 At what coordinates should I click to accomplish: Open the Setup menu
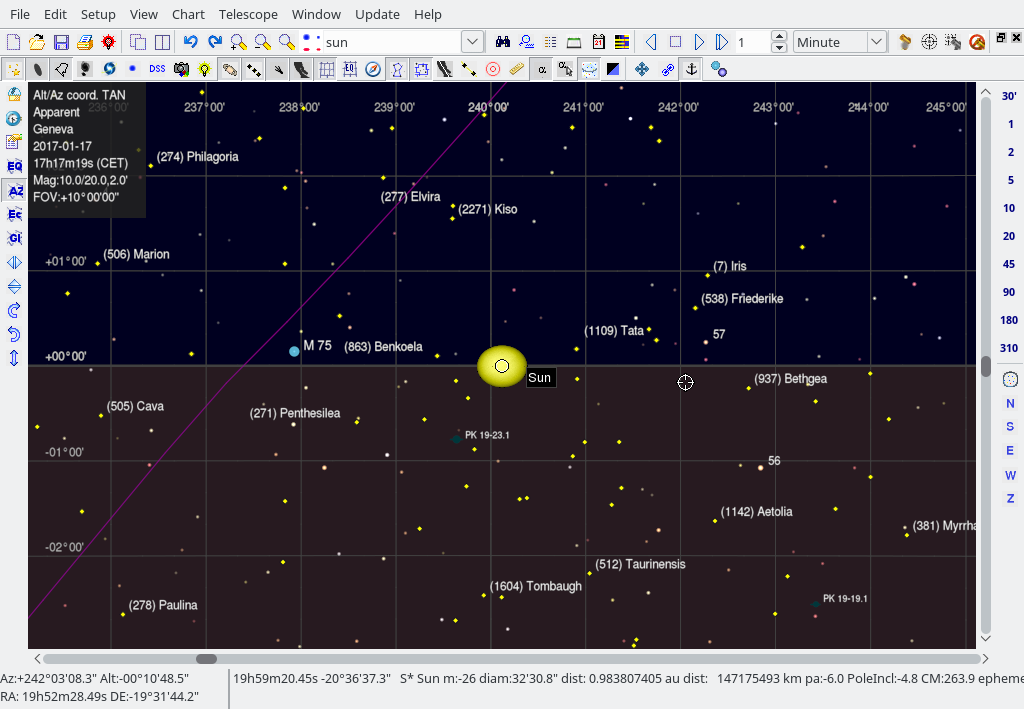point(98,14)
